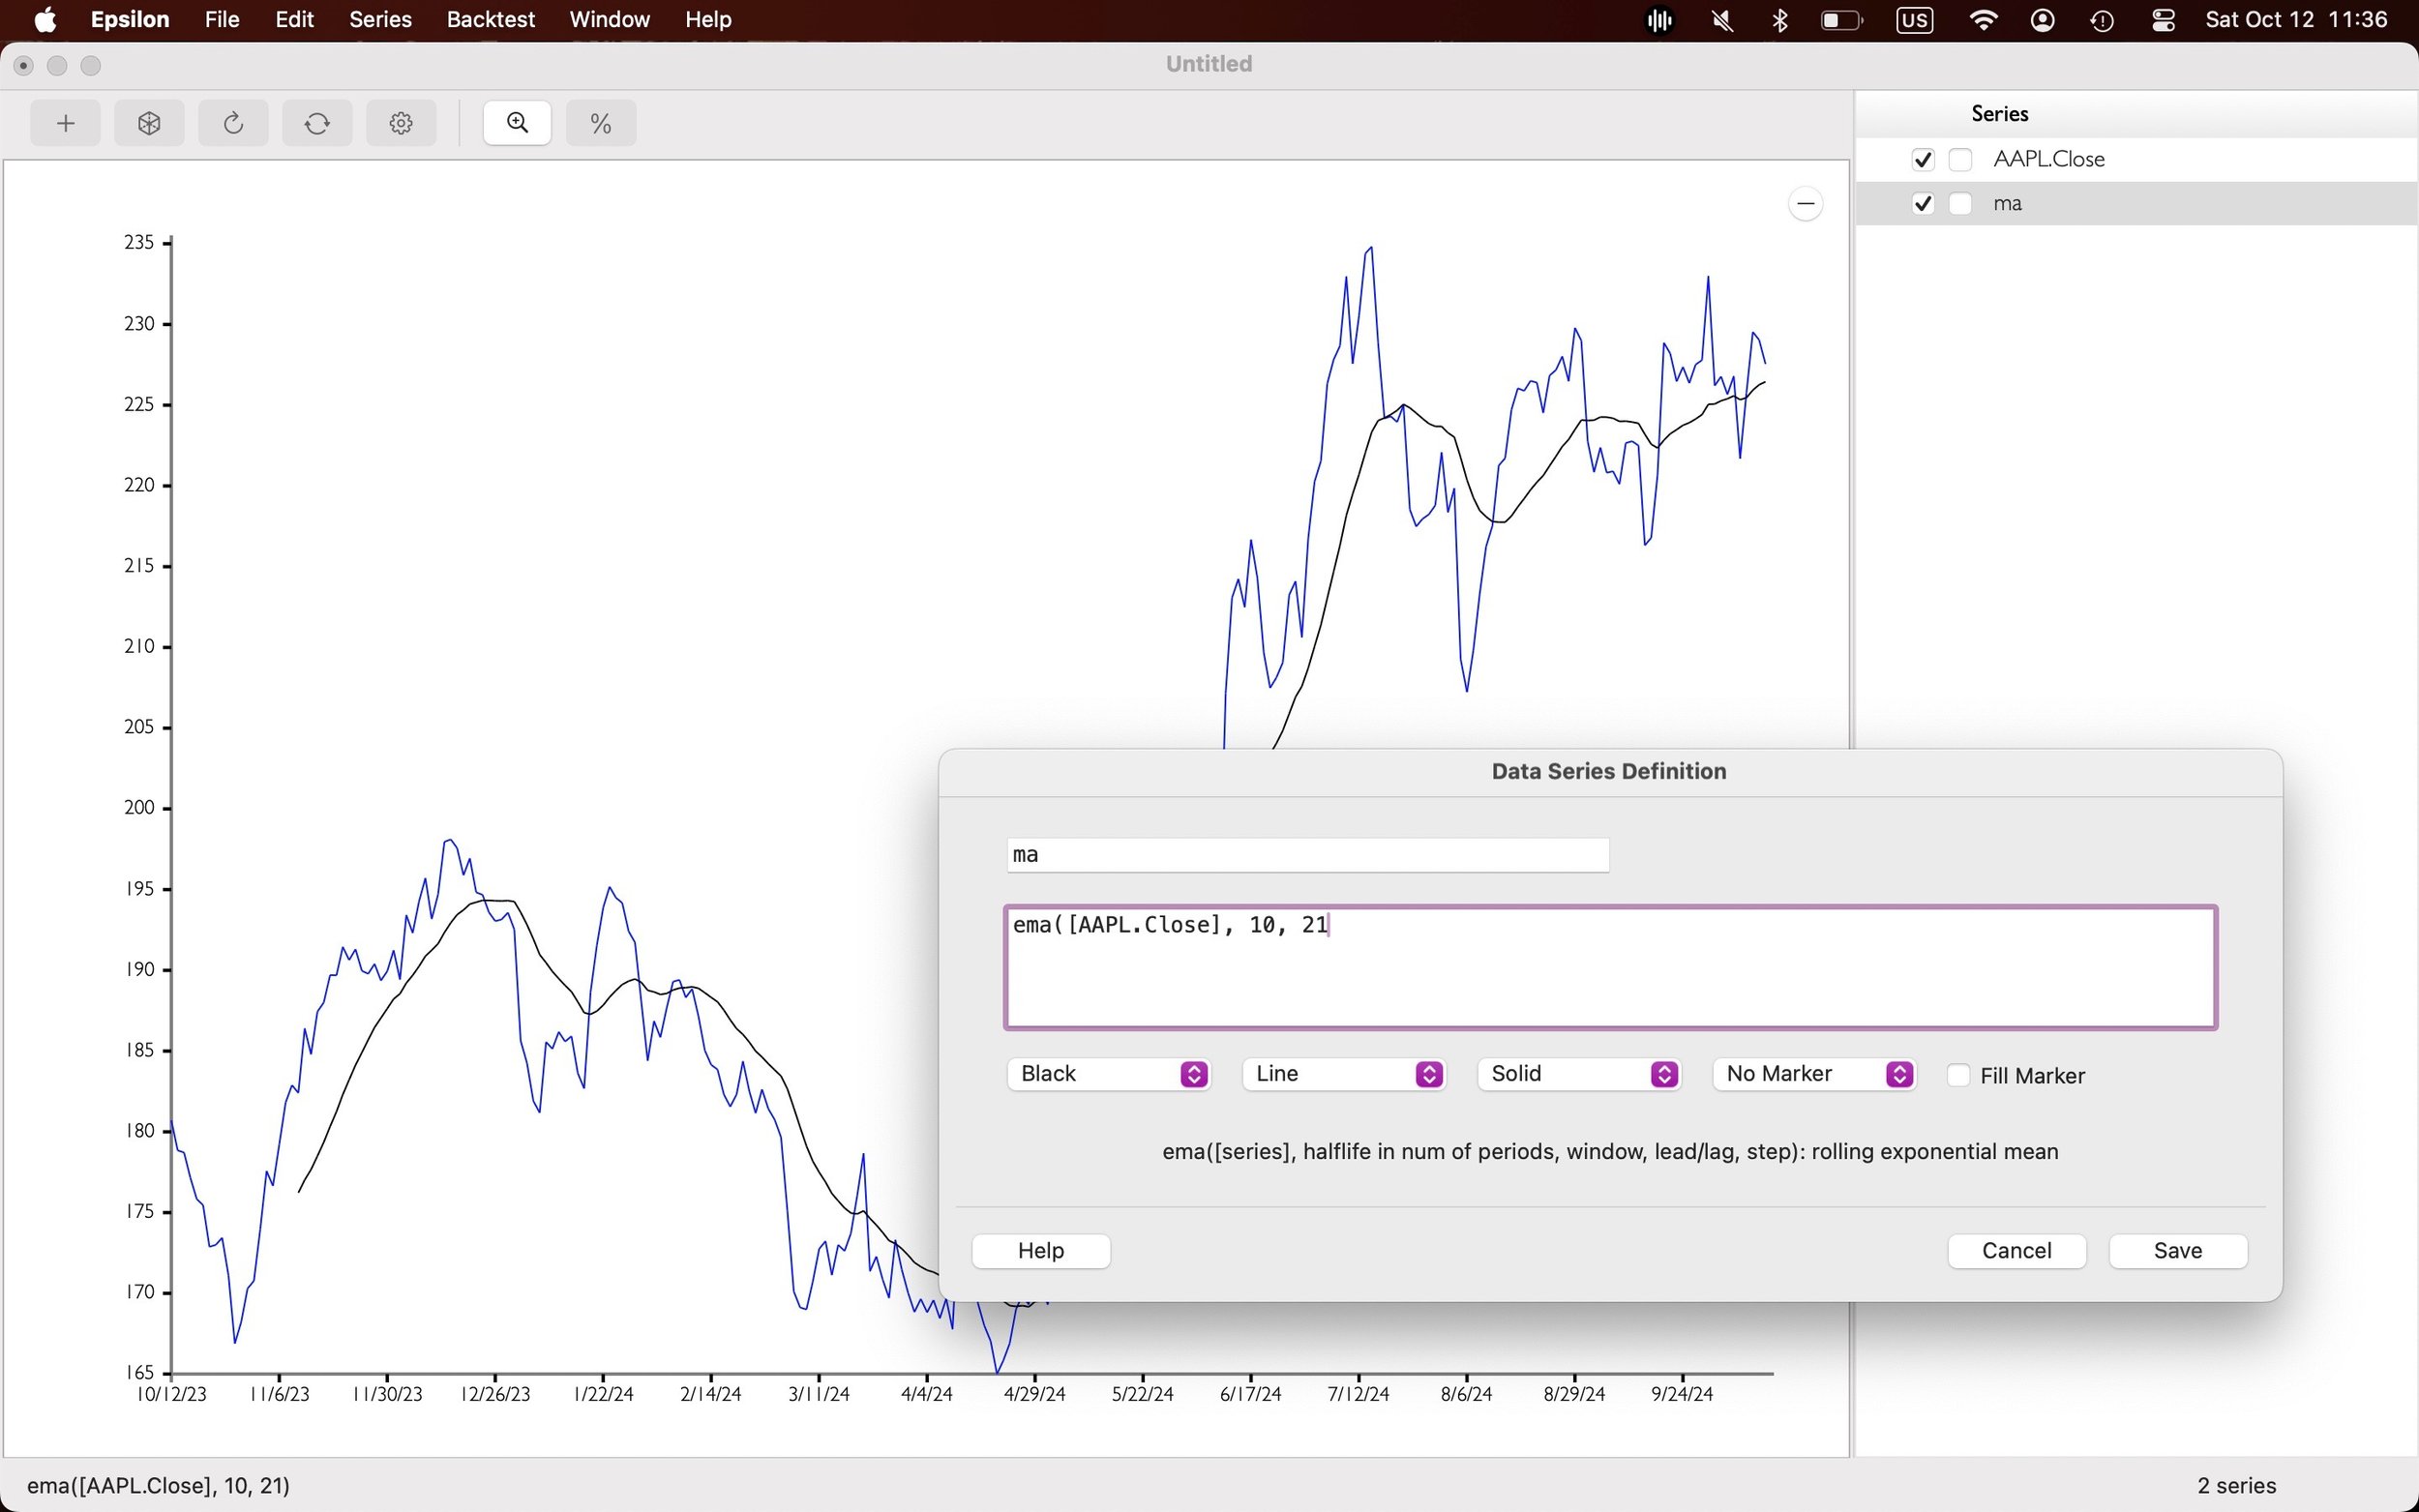The height and width of the screenshot is (1512, 2419).
Task: Open the Backtest menu
Action: point(491,20)
